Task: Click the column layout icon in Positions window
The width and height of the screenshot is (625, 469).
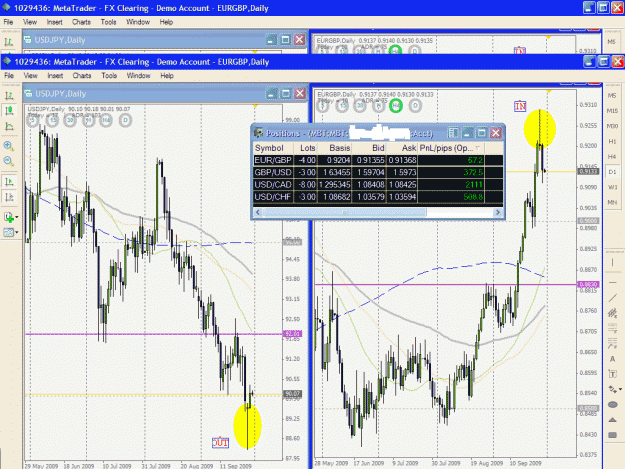Action: [453, 133]
